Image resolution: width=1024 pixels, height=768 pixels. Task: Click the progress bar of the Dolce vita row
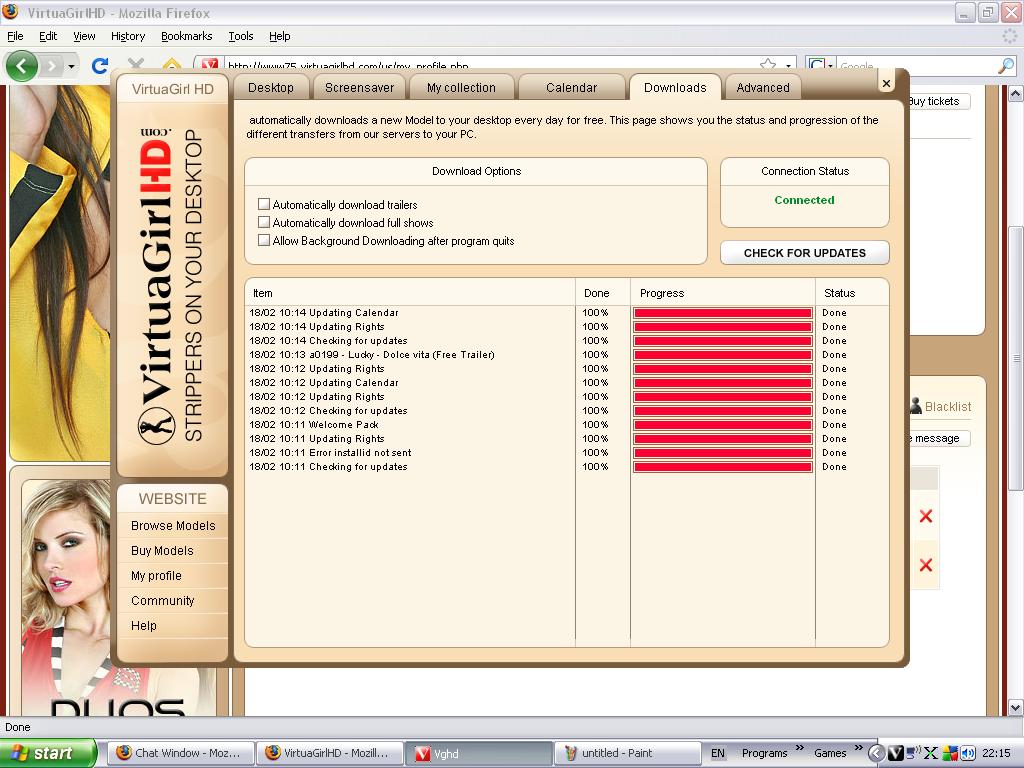(x=722, y=355)
